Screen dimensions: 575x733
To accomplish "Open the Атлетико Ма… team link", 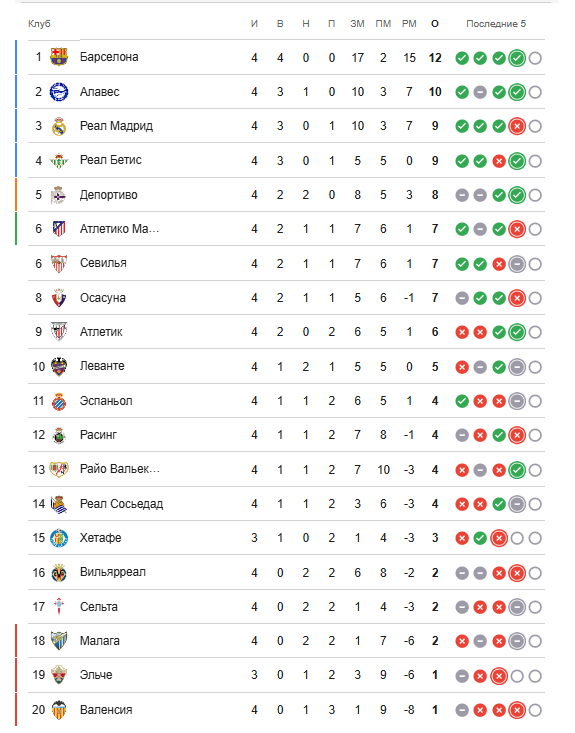I will [119, 229].
